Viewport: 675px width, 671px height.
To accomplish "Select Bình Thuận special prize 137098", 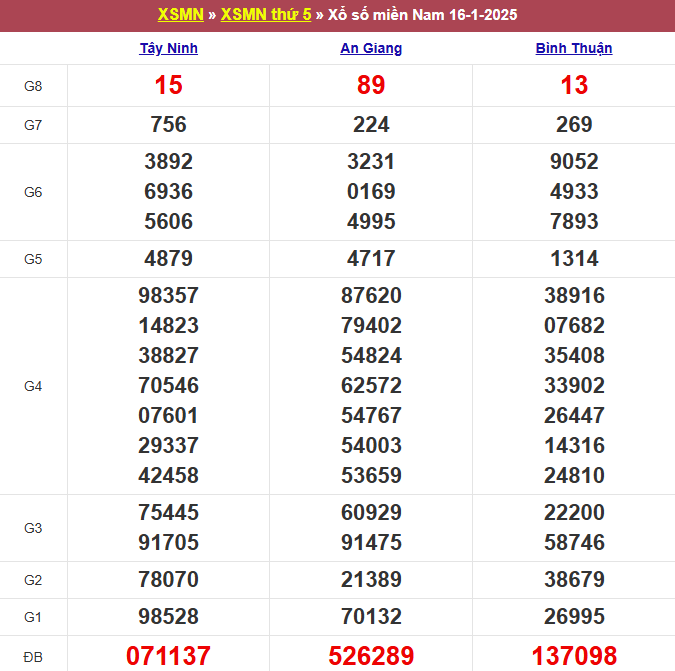I will [x=574, y=656].
